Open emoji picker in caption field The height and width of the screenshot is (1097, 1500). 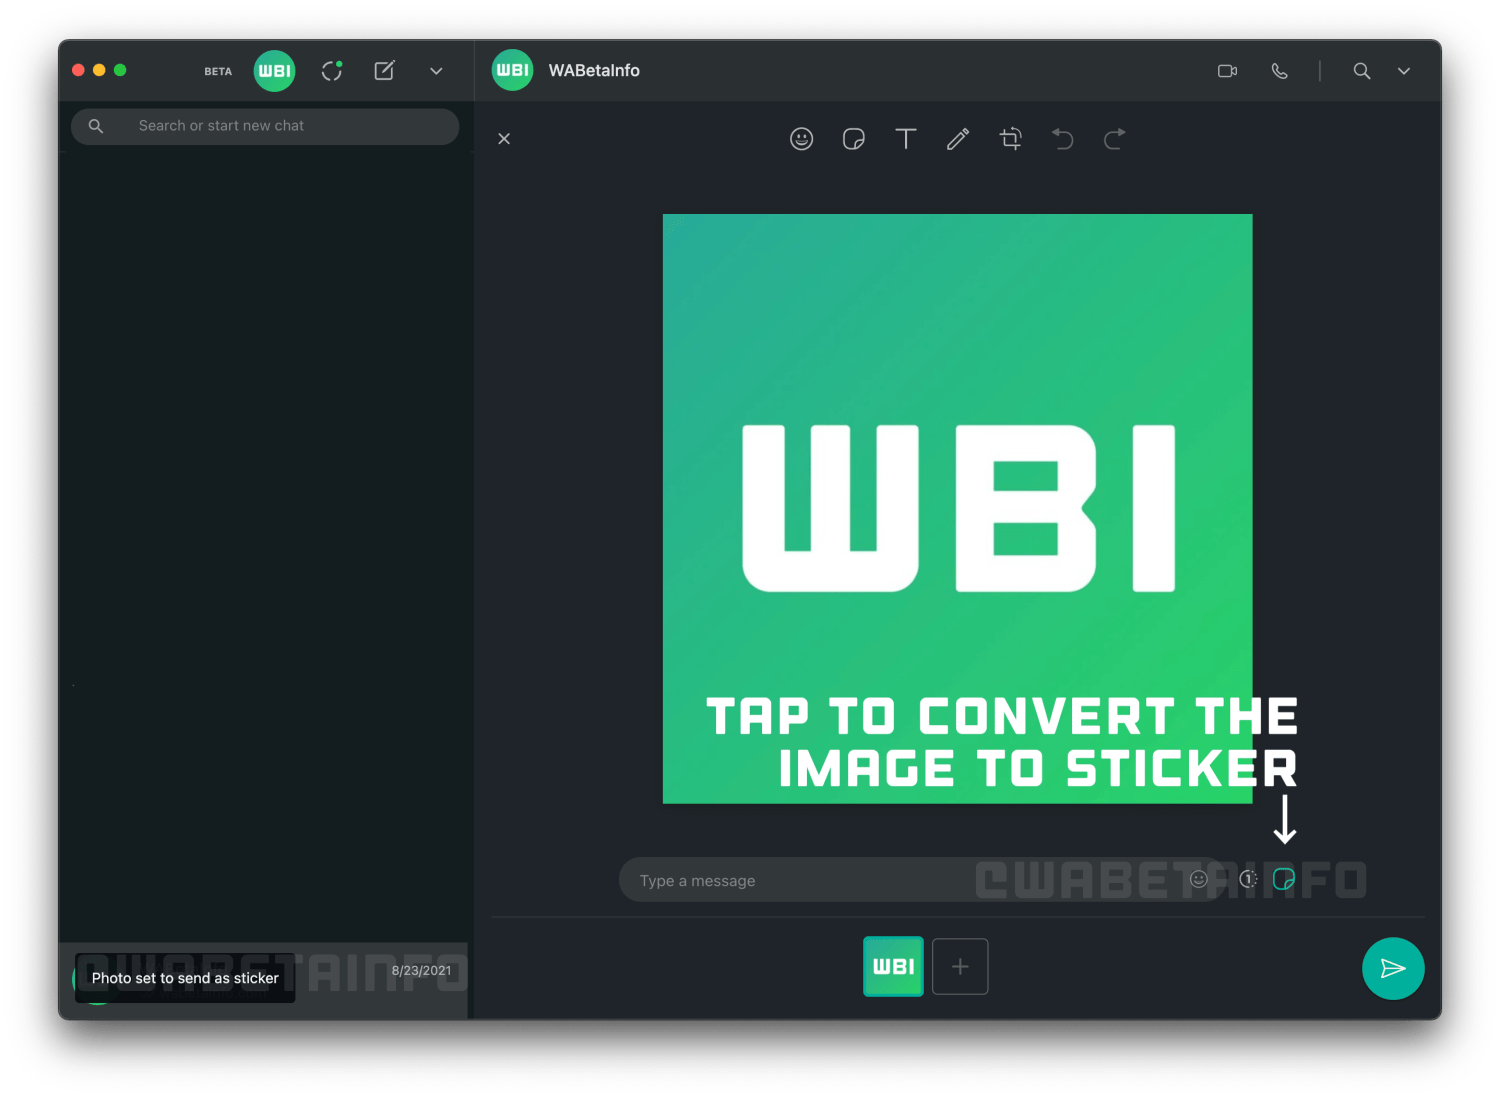pos(1199,879)
